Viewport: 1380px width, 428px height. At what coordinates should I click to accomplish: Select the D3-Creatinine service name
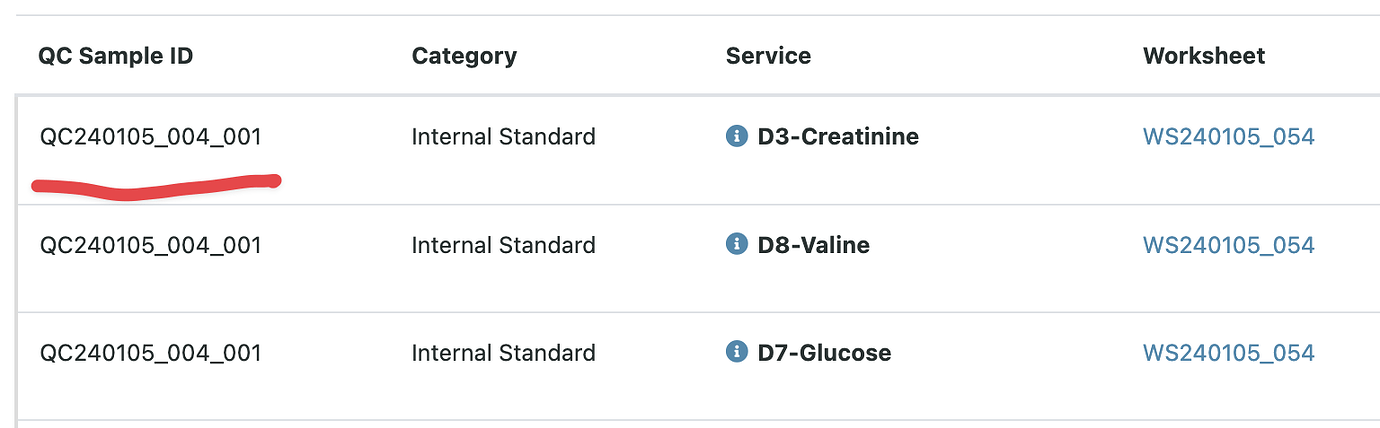click(838, 137)
